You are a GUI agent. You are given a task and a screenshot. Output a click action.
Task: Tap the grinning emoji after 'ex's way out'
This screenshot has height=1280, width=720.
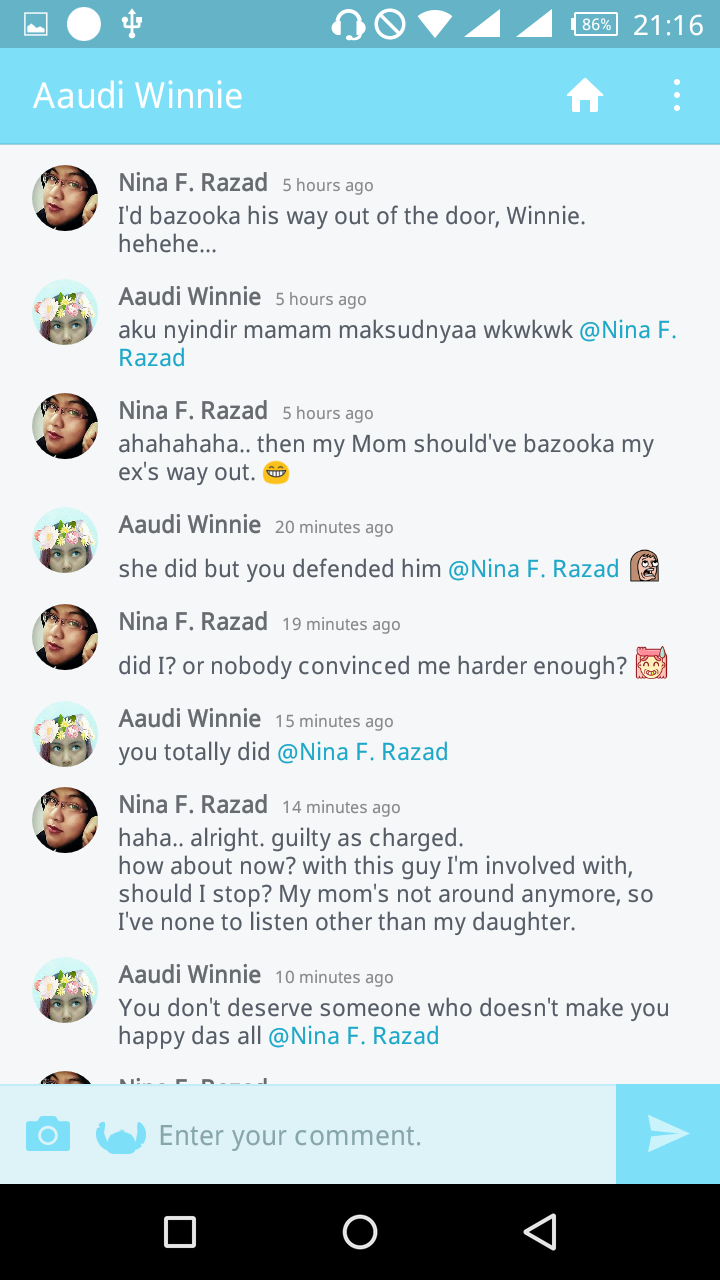[276, 472]
